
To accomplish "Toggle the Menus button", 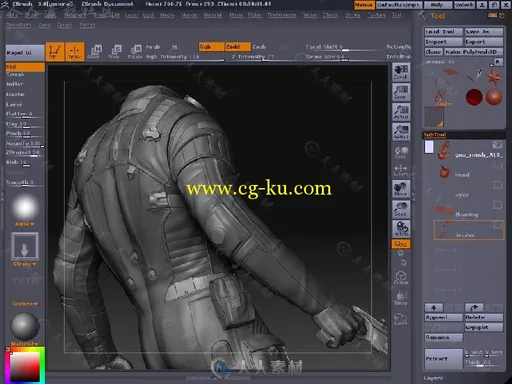I will [364, 5].
